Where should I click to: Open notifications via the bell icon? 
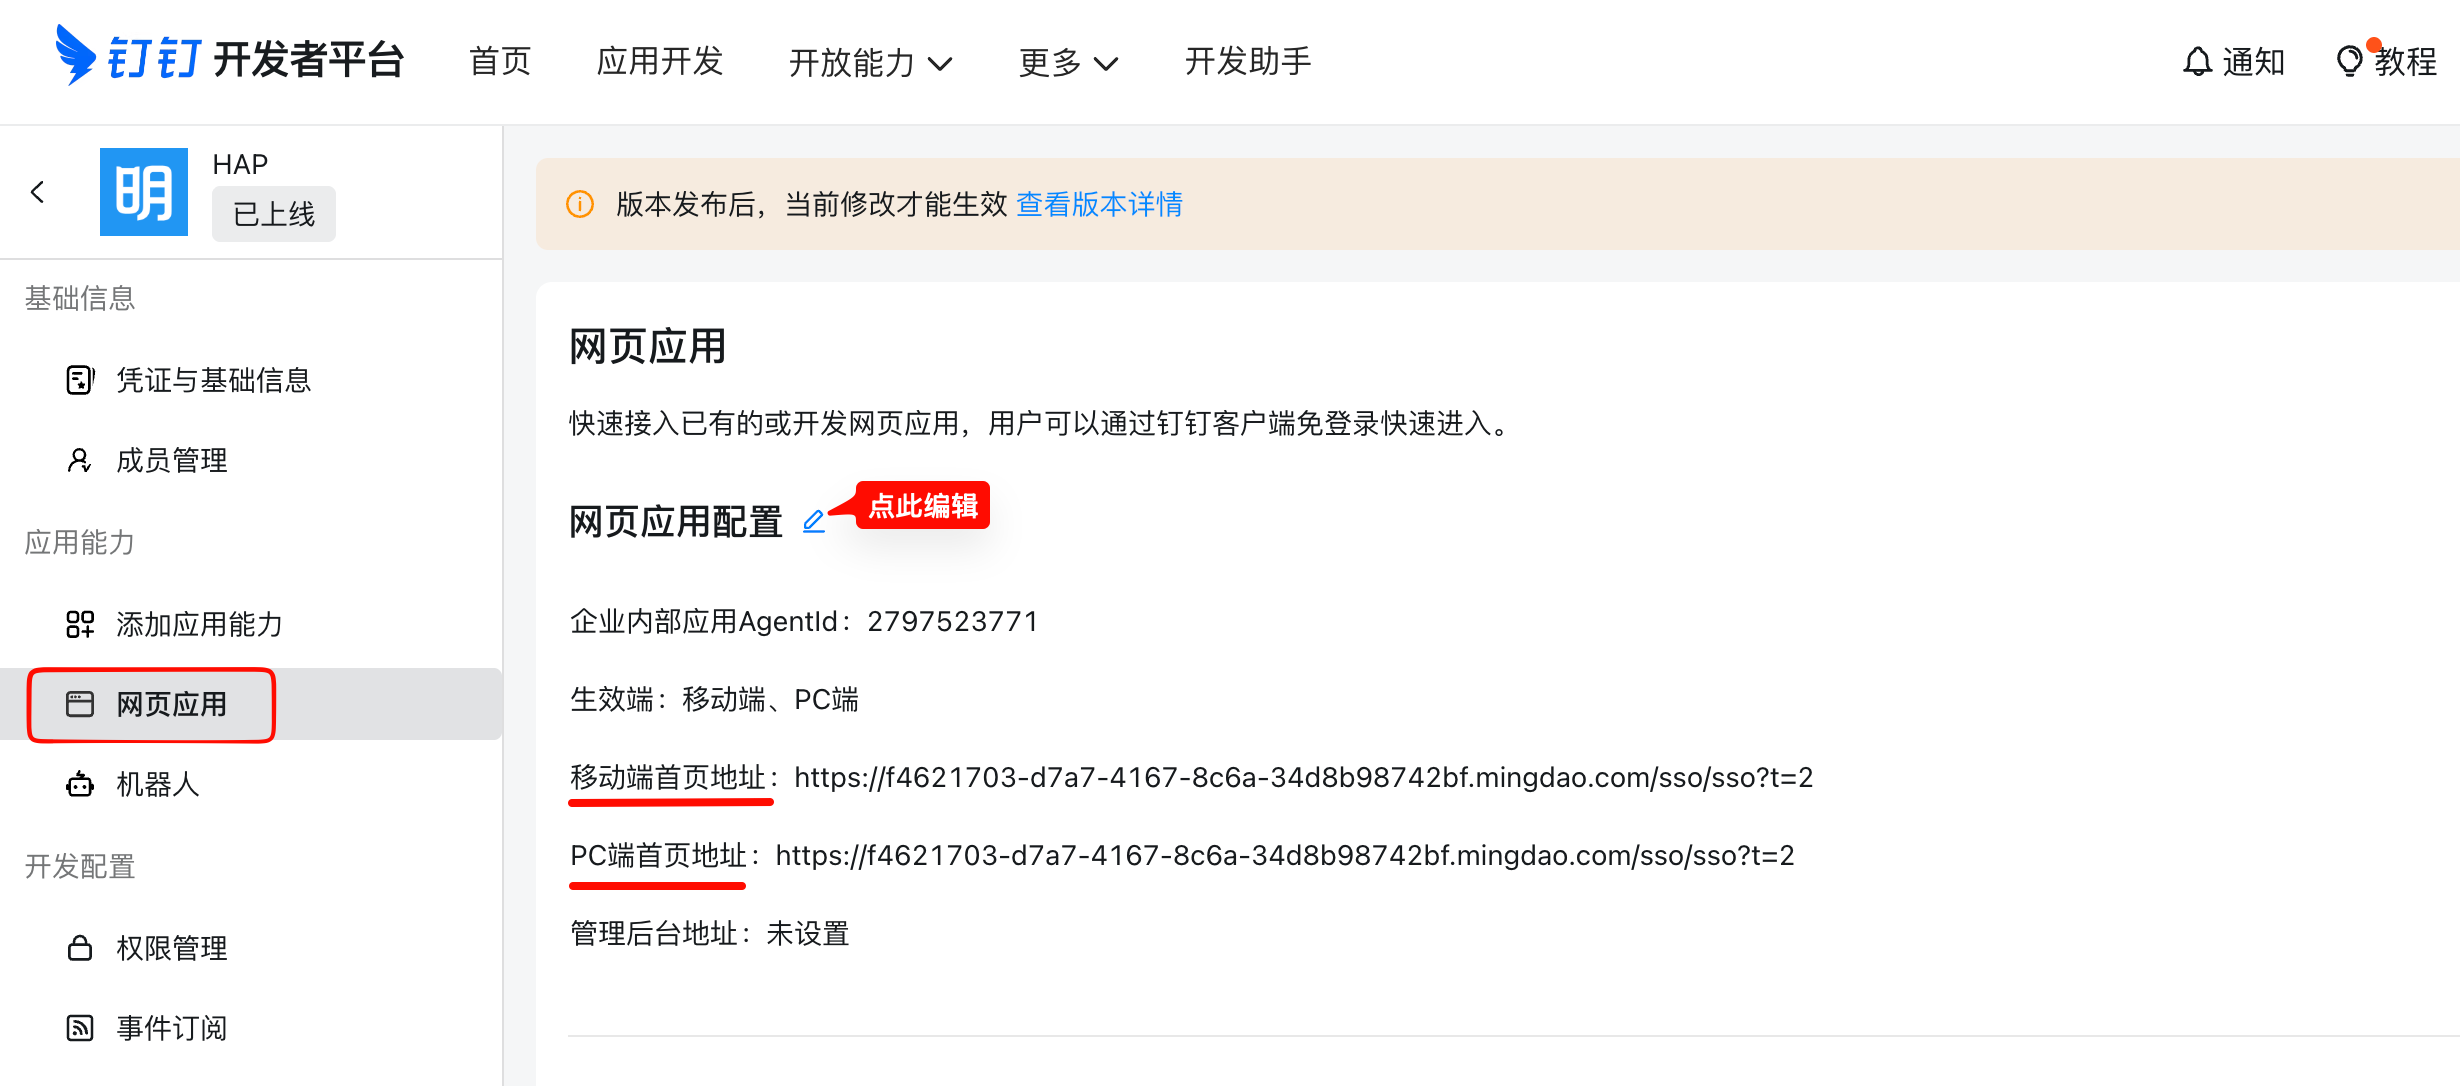[2197, 62]
